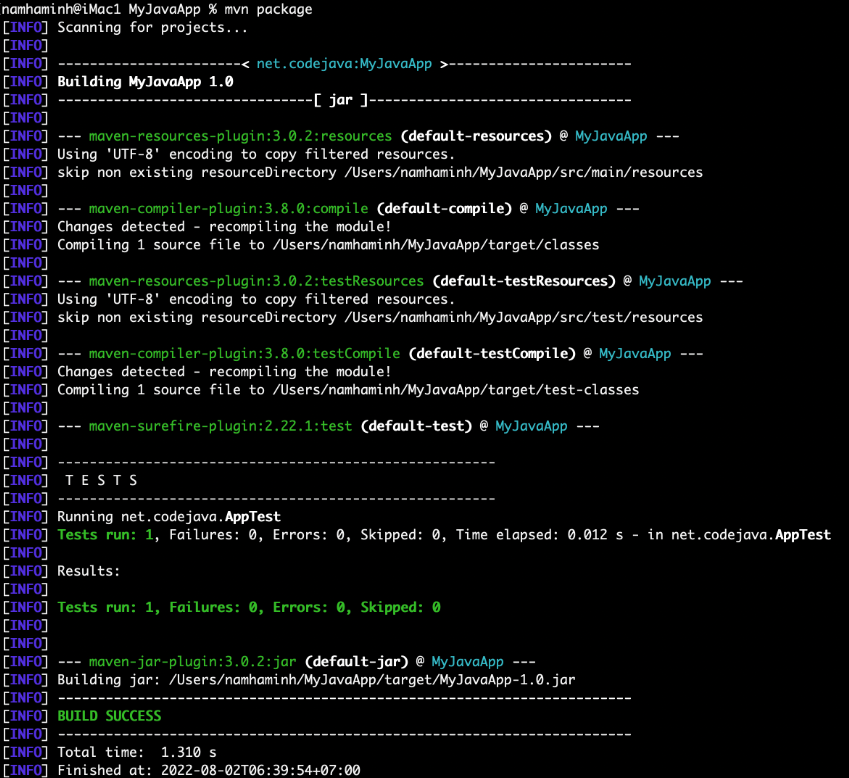849x778 pixels.
Task: Click the mvn package command text
Action: coord(269,9)
